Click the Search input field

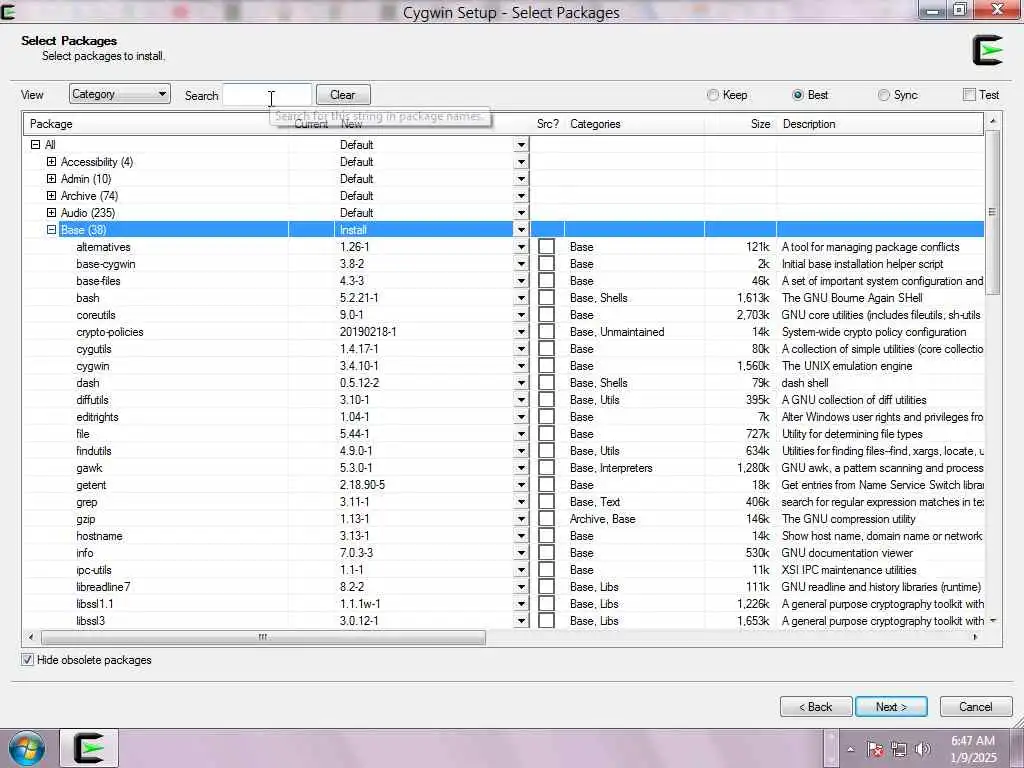[267, 95]
